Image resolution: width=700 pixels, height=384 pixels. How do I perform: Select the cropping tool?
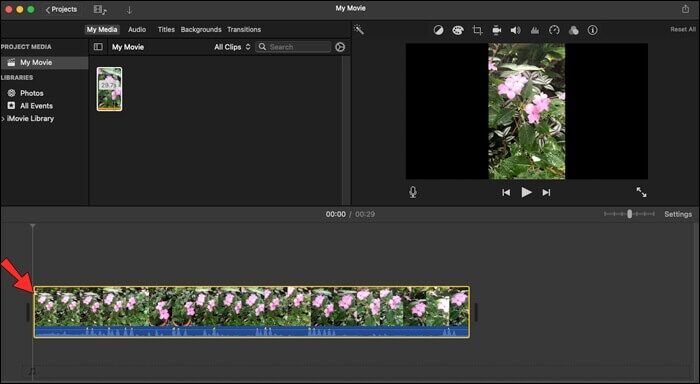[x=477, y=30]
